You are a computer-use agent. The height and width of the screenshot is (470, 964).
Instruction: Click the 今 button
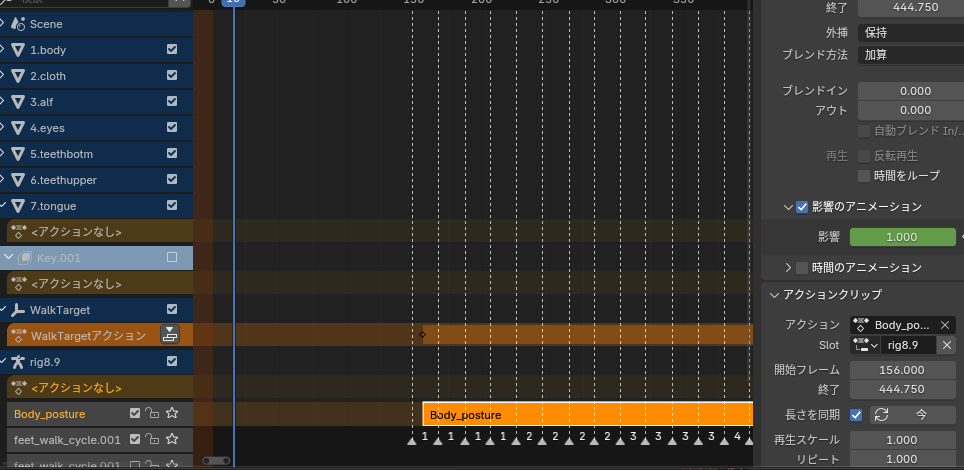coord(921,415)
